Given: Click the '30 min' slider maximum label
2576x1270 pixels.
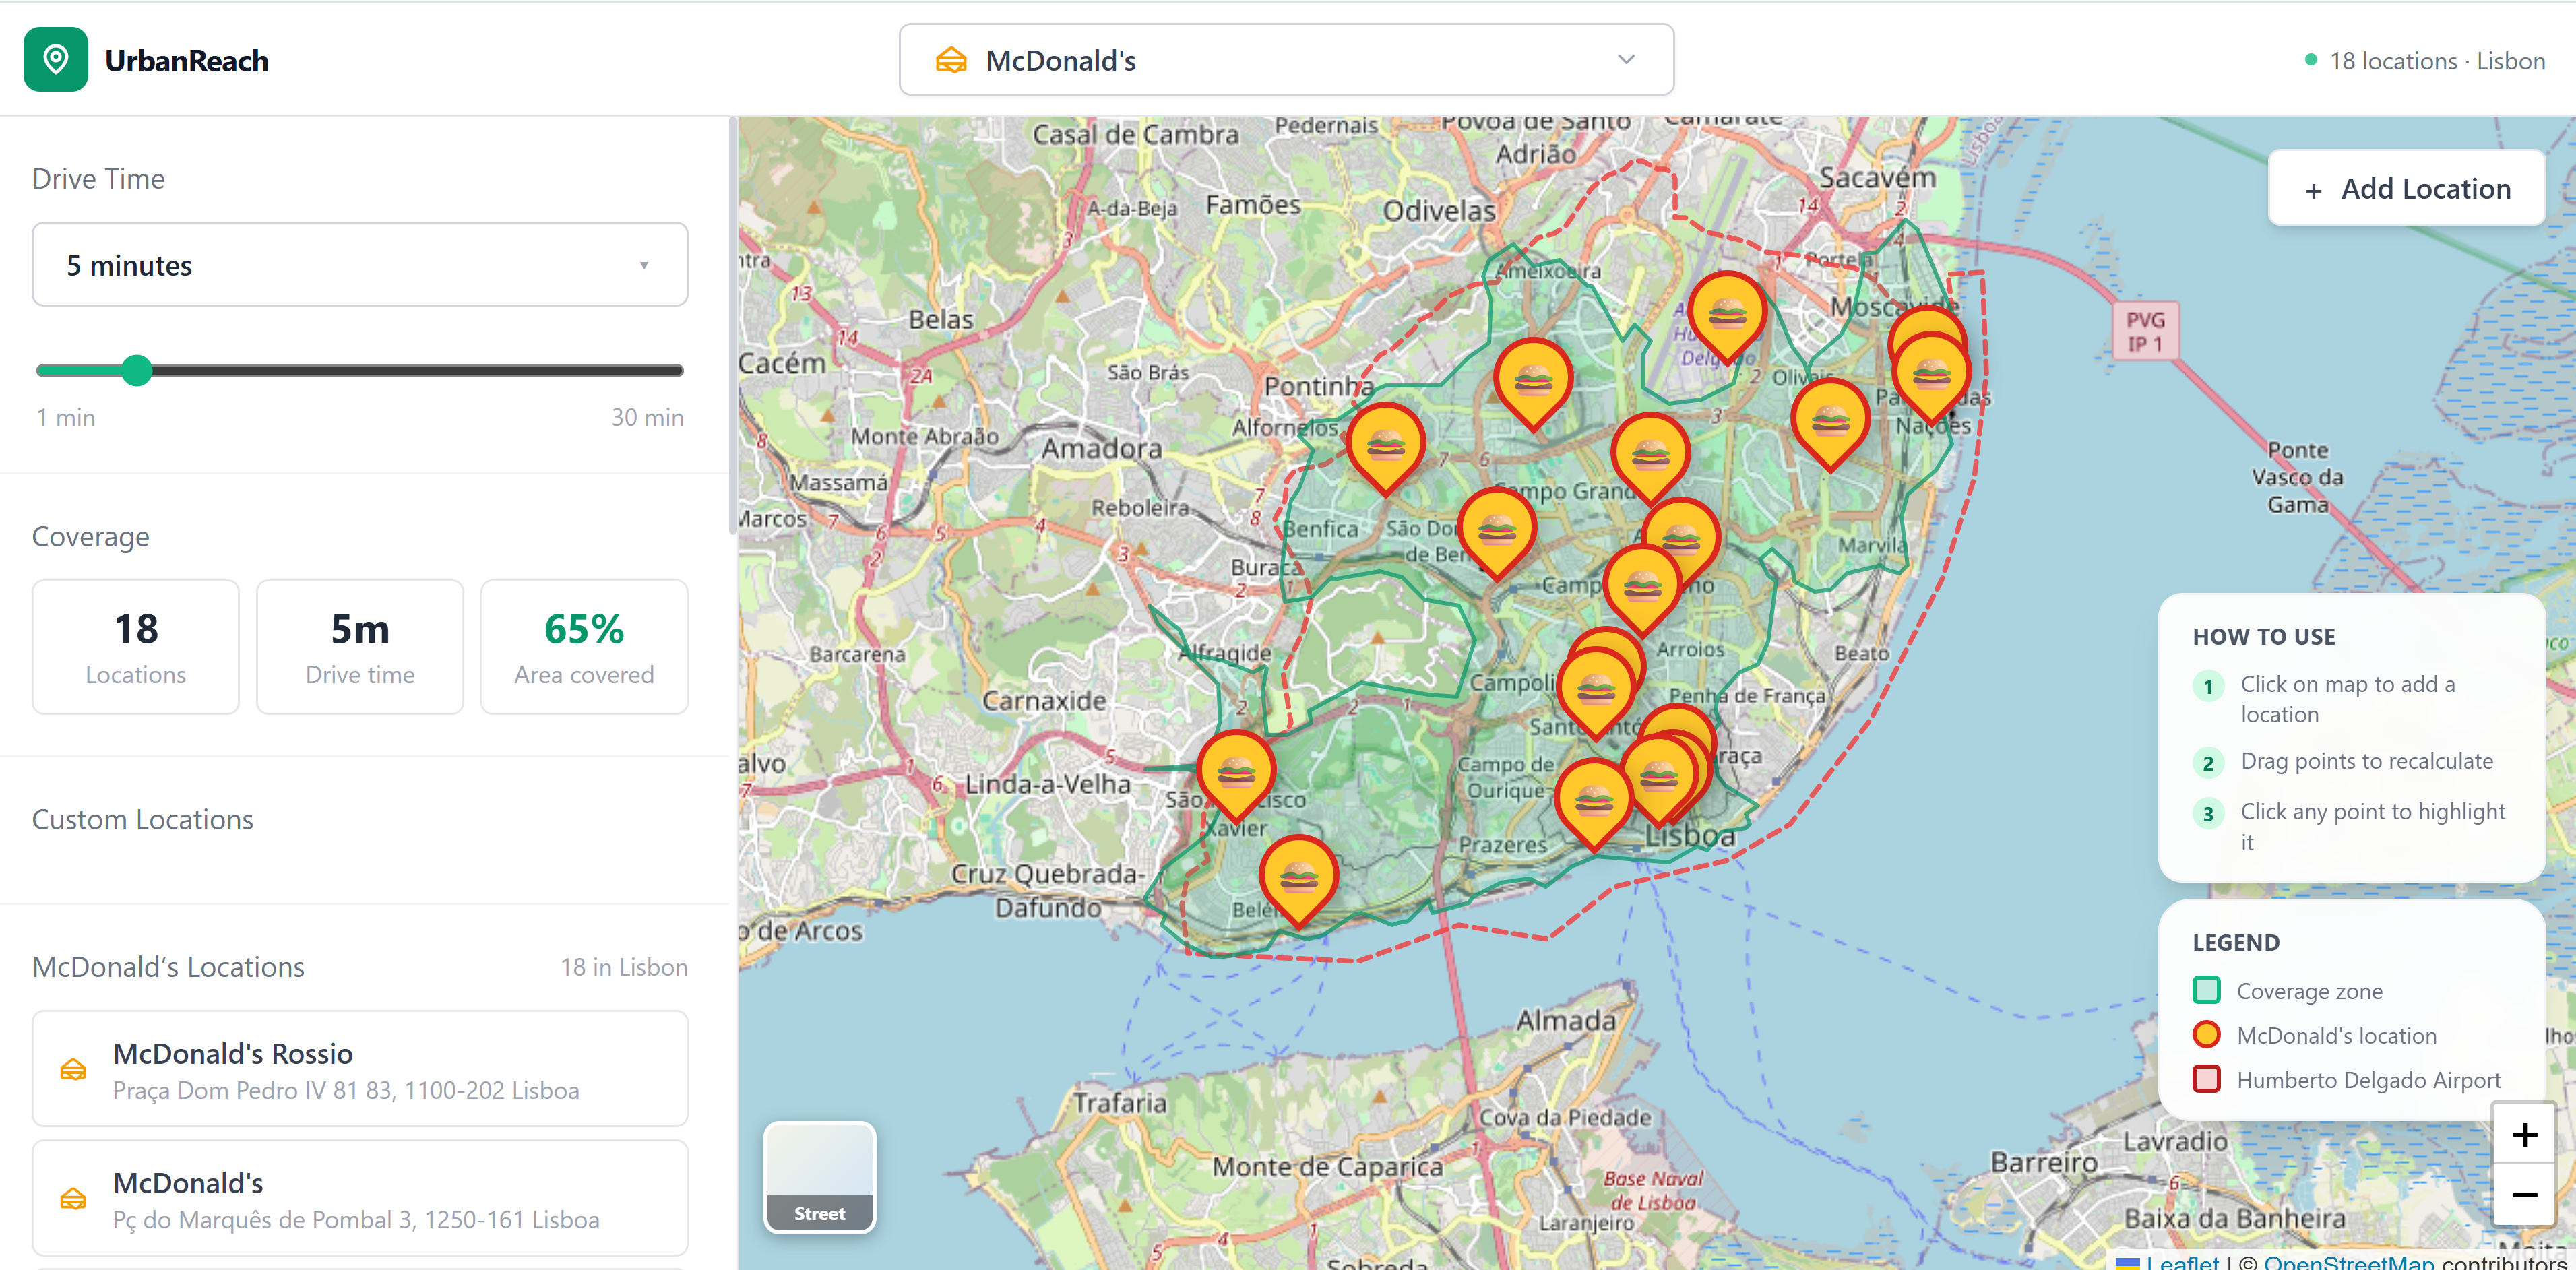Looking at the screenshot, I should pyautogui.click(x=647, y=417).
